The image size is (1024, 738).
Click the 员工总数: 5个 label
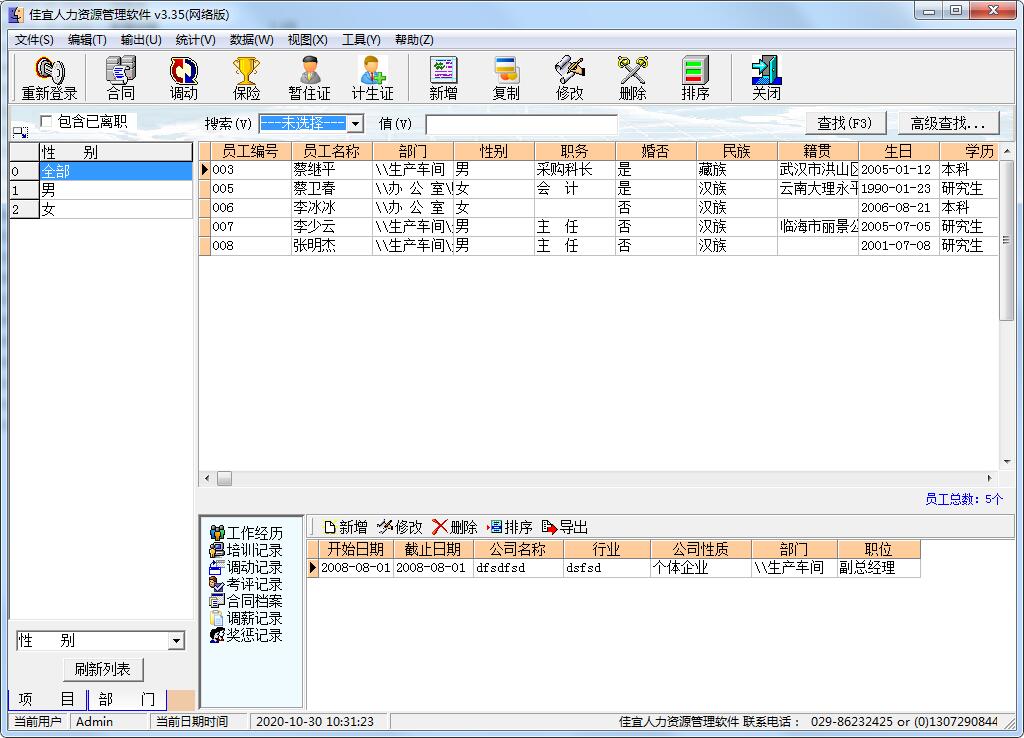(x=963, y=500)
